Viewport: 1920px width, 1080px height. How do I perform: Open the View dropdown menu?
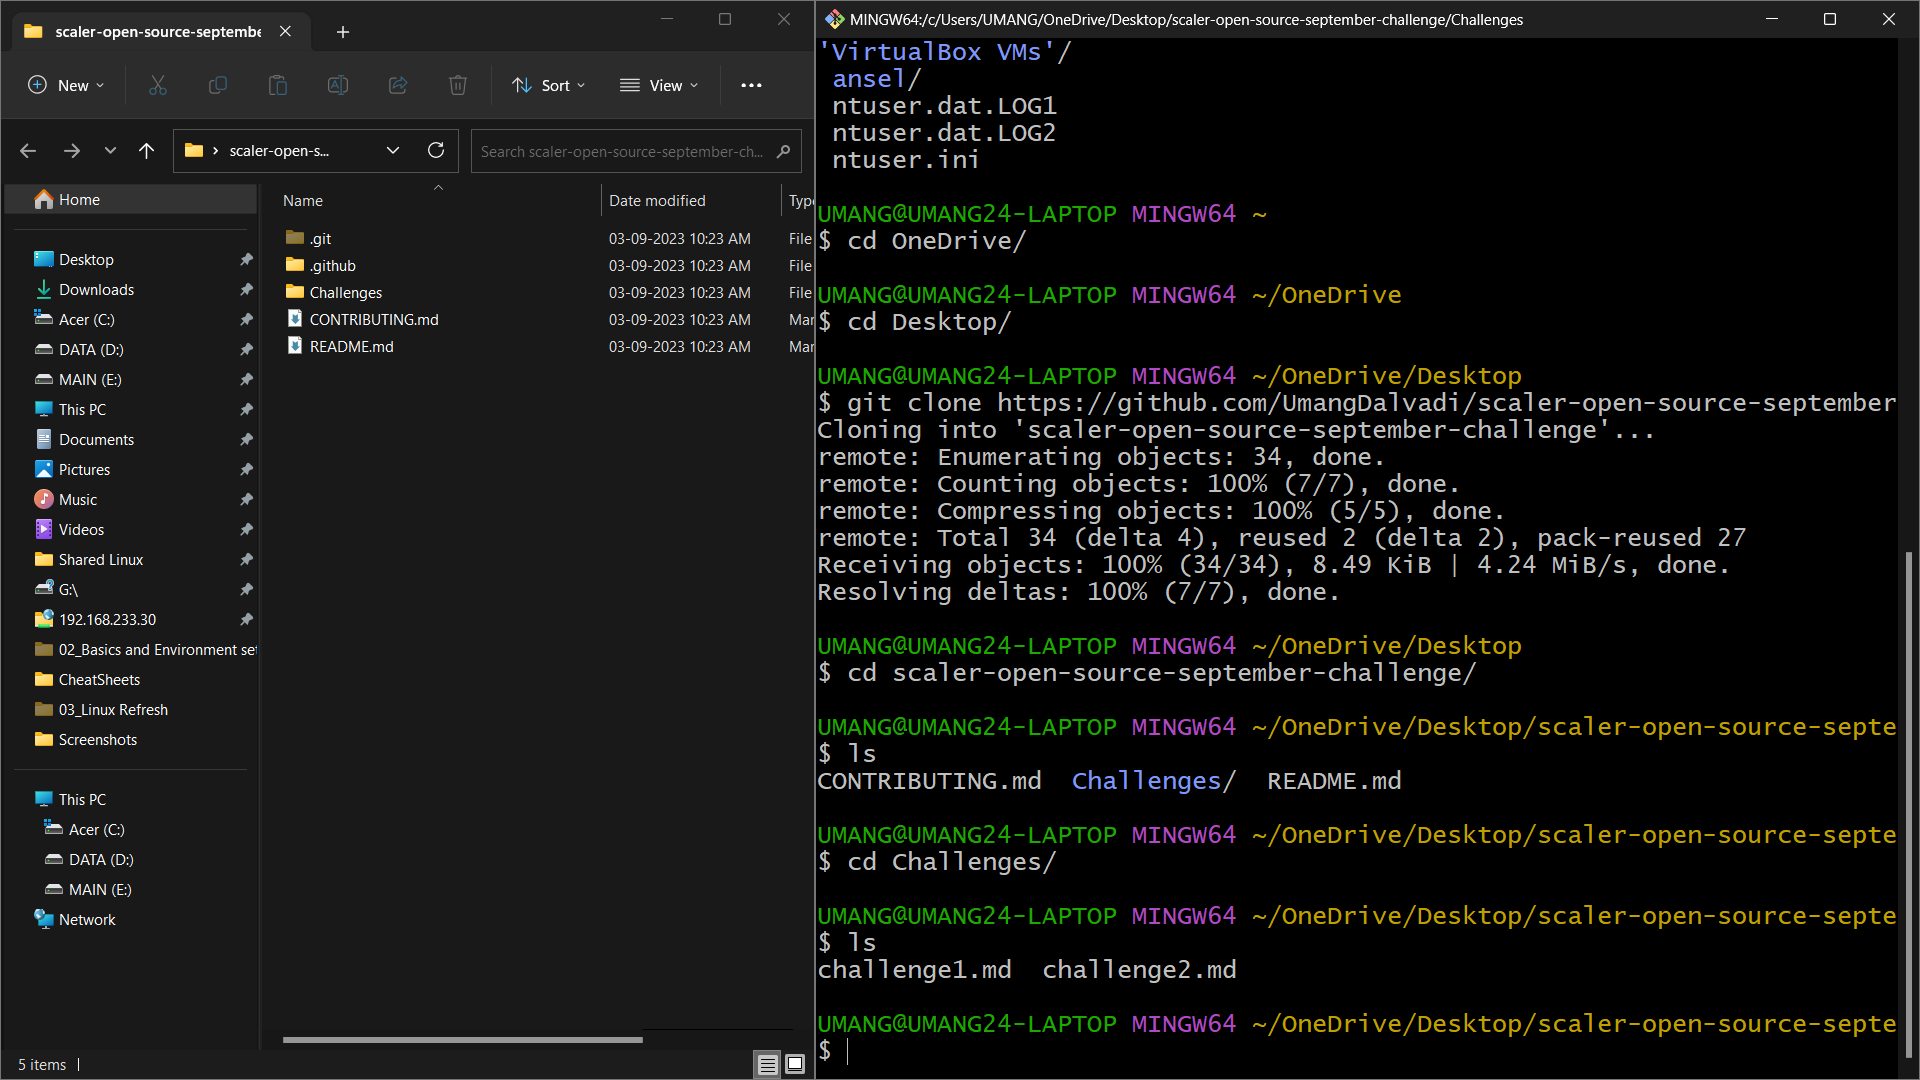659,85
